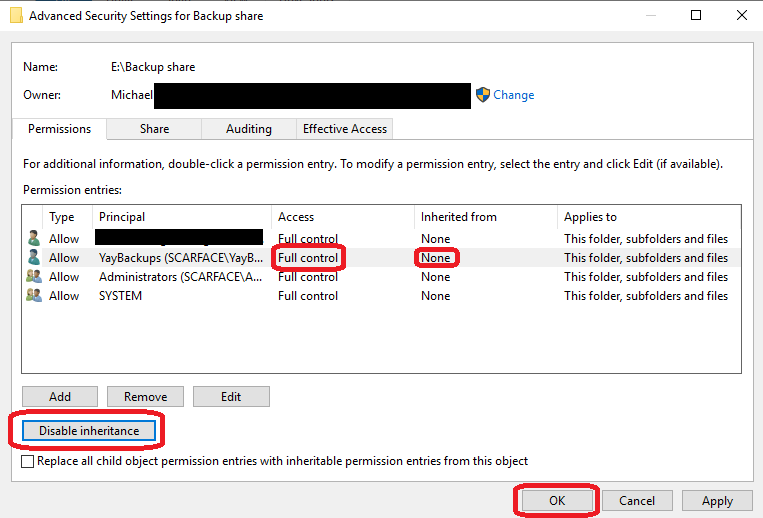Image resolution: width=763 pixels, height=518 pixels.
Task: Click the folder icon in the title bar
Action: pyautogui.click(x=16, y=15)
